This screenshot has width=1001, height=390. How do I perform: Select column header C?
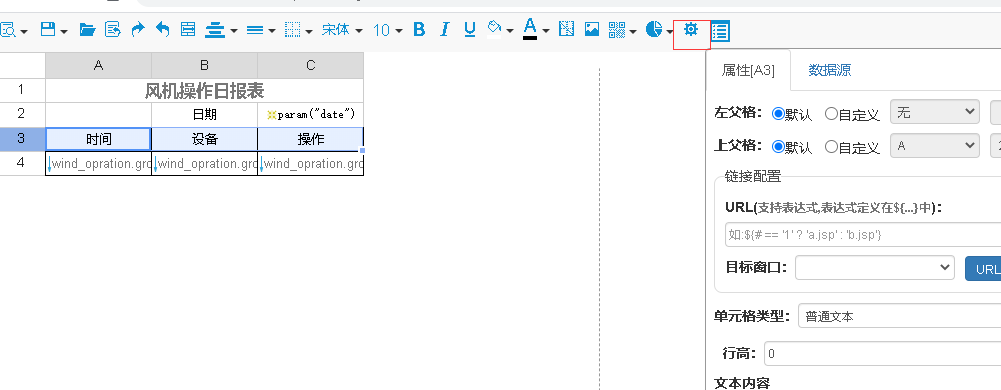tap(310, 65)
